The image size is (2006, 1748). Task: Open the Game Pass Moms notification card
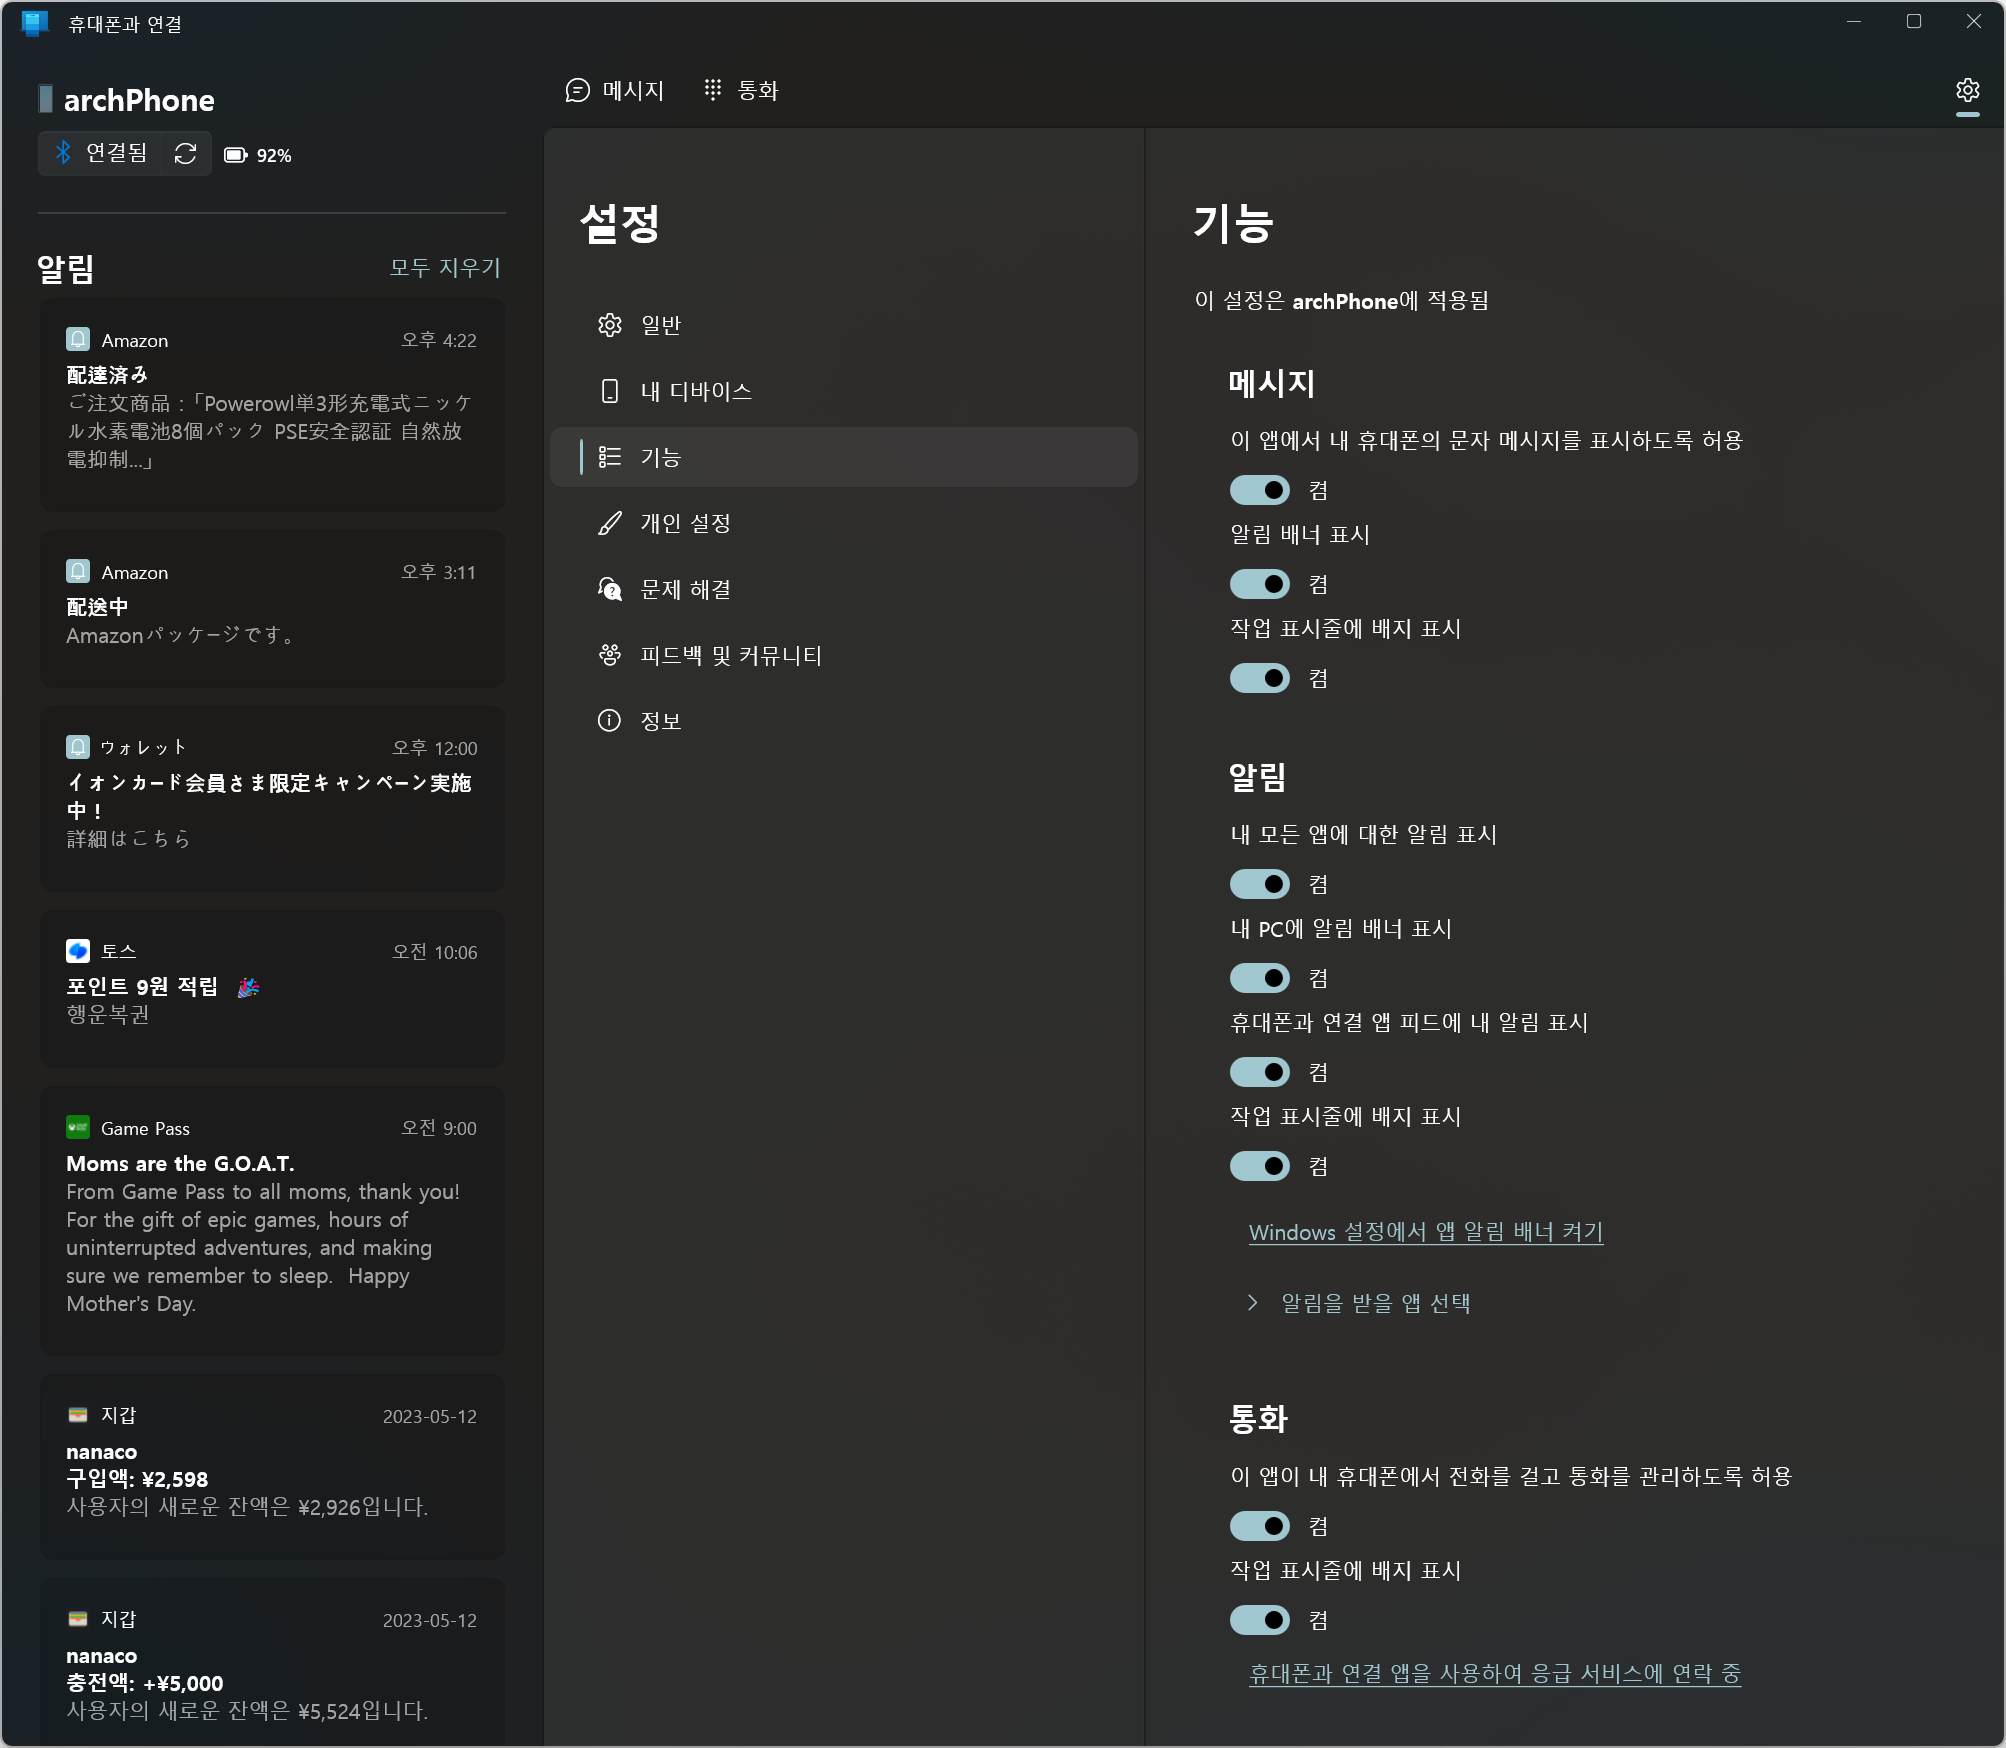pos(272,1220)
